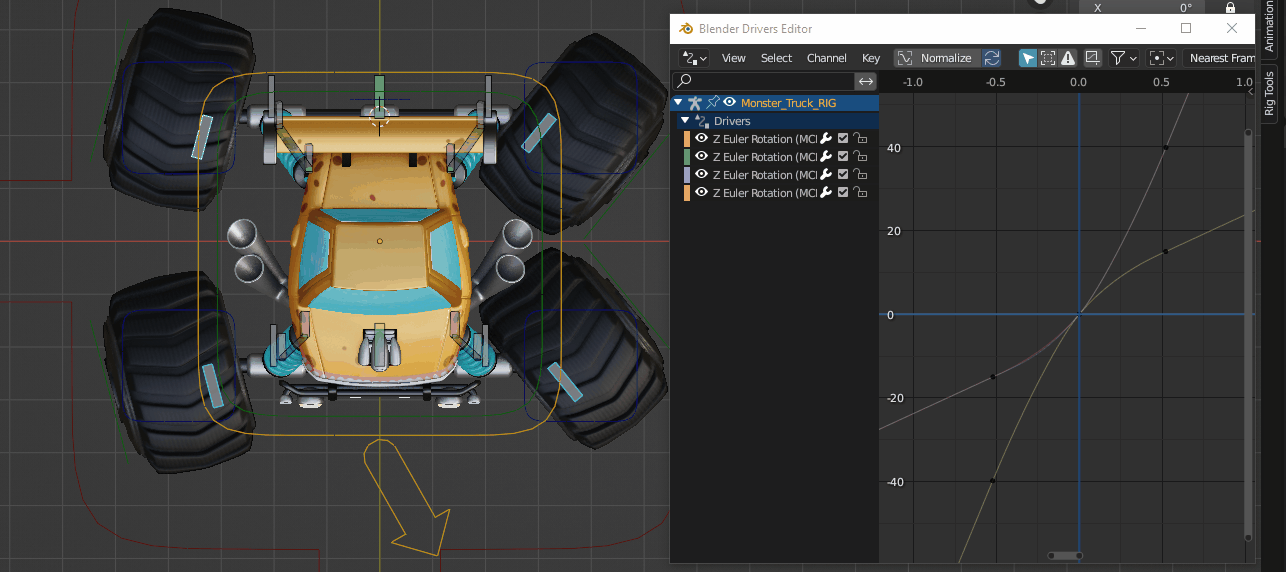Click the invert filter arrows icon
1286x572 pixels.
[x=866, y=81]
